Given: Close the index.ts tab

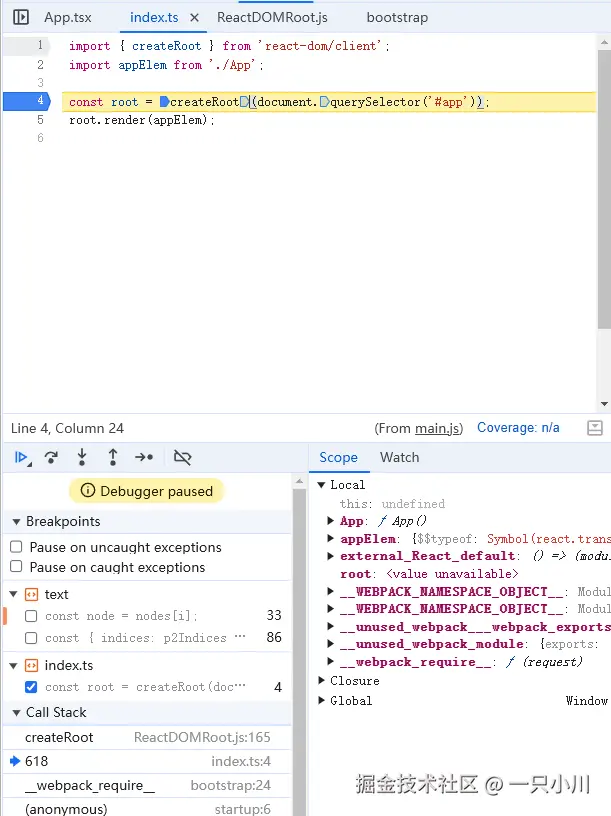Looking at the screenshot, I should (x=195, y=18).
